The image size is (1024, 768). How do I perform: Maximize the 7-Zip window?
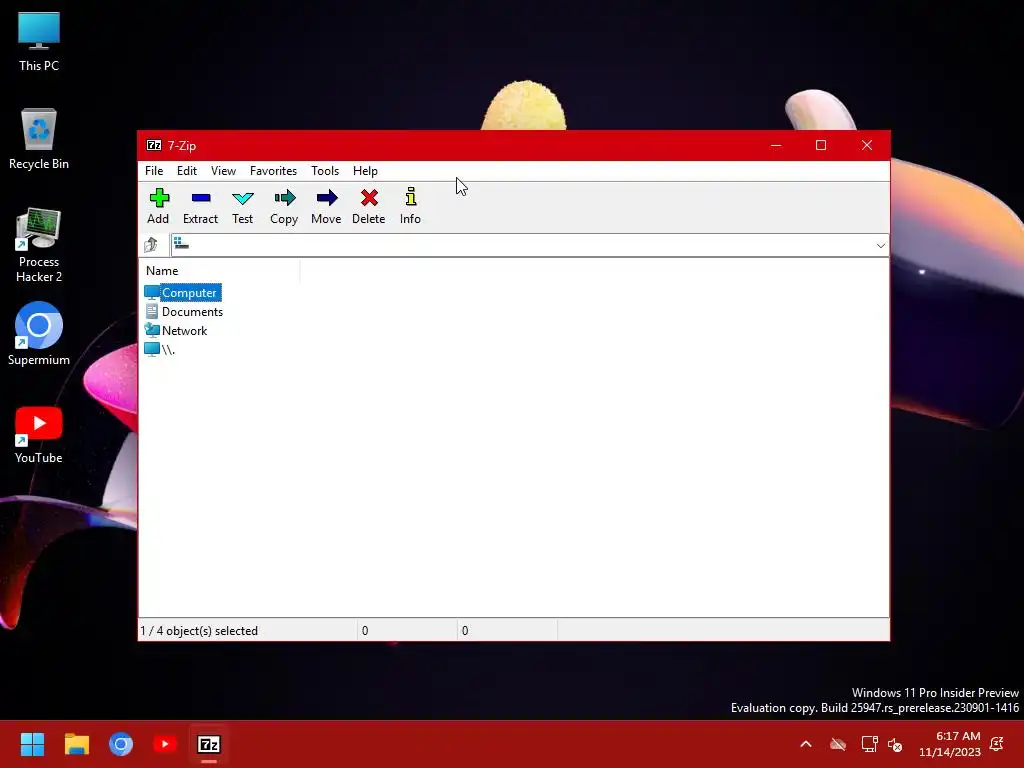[x=821, y=145]
